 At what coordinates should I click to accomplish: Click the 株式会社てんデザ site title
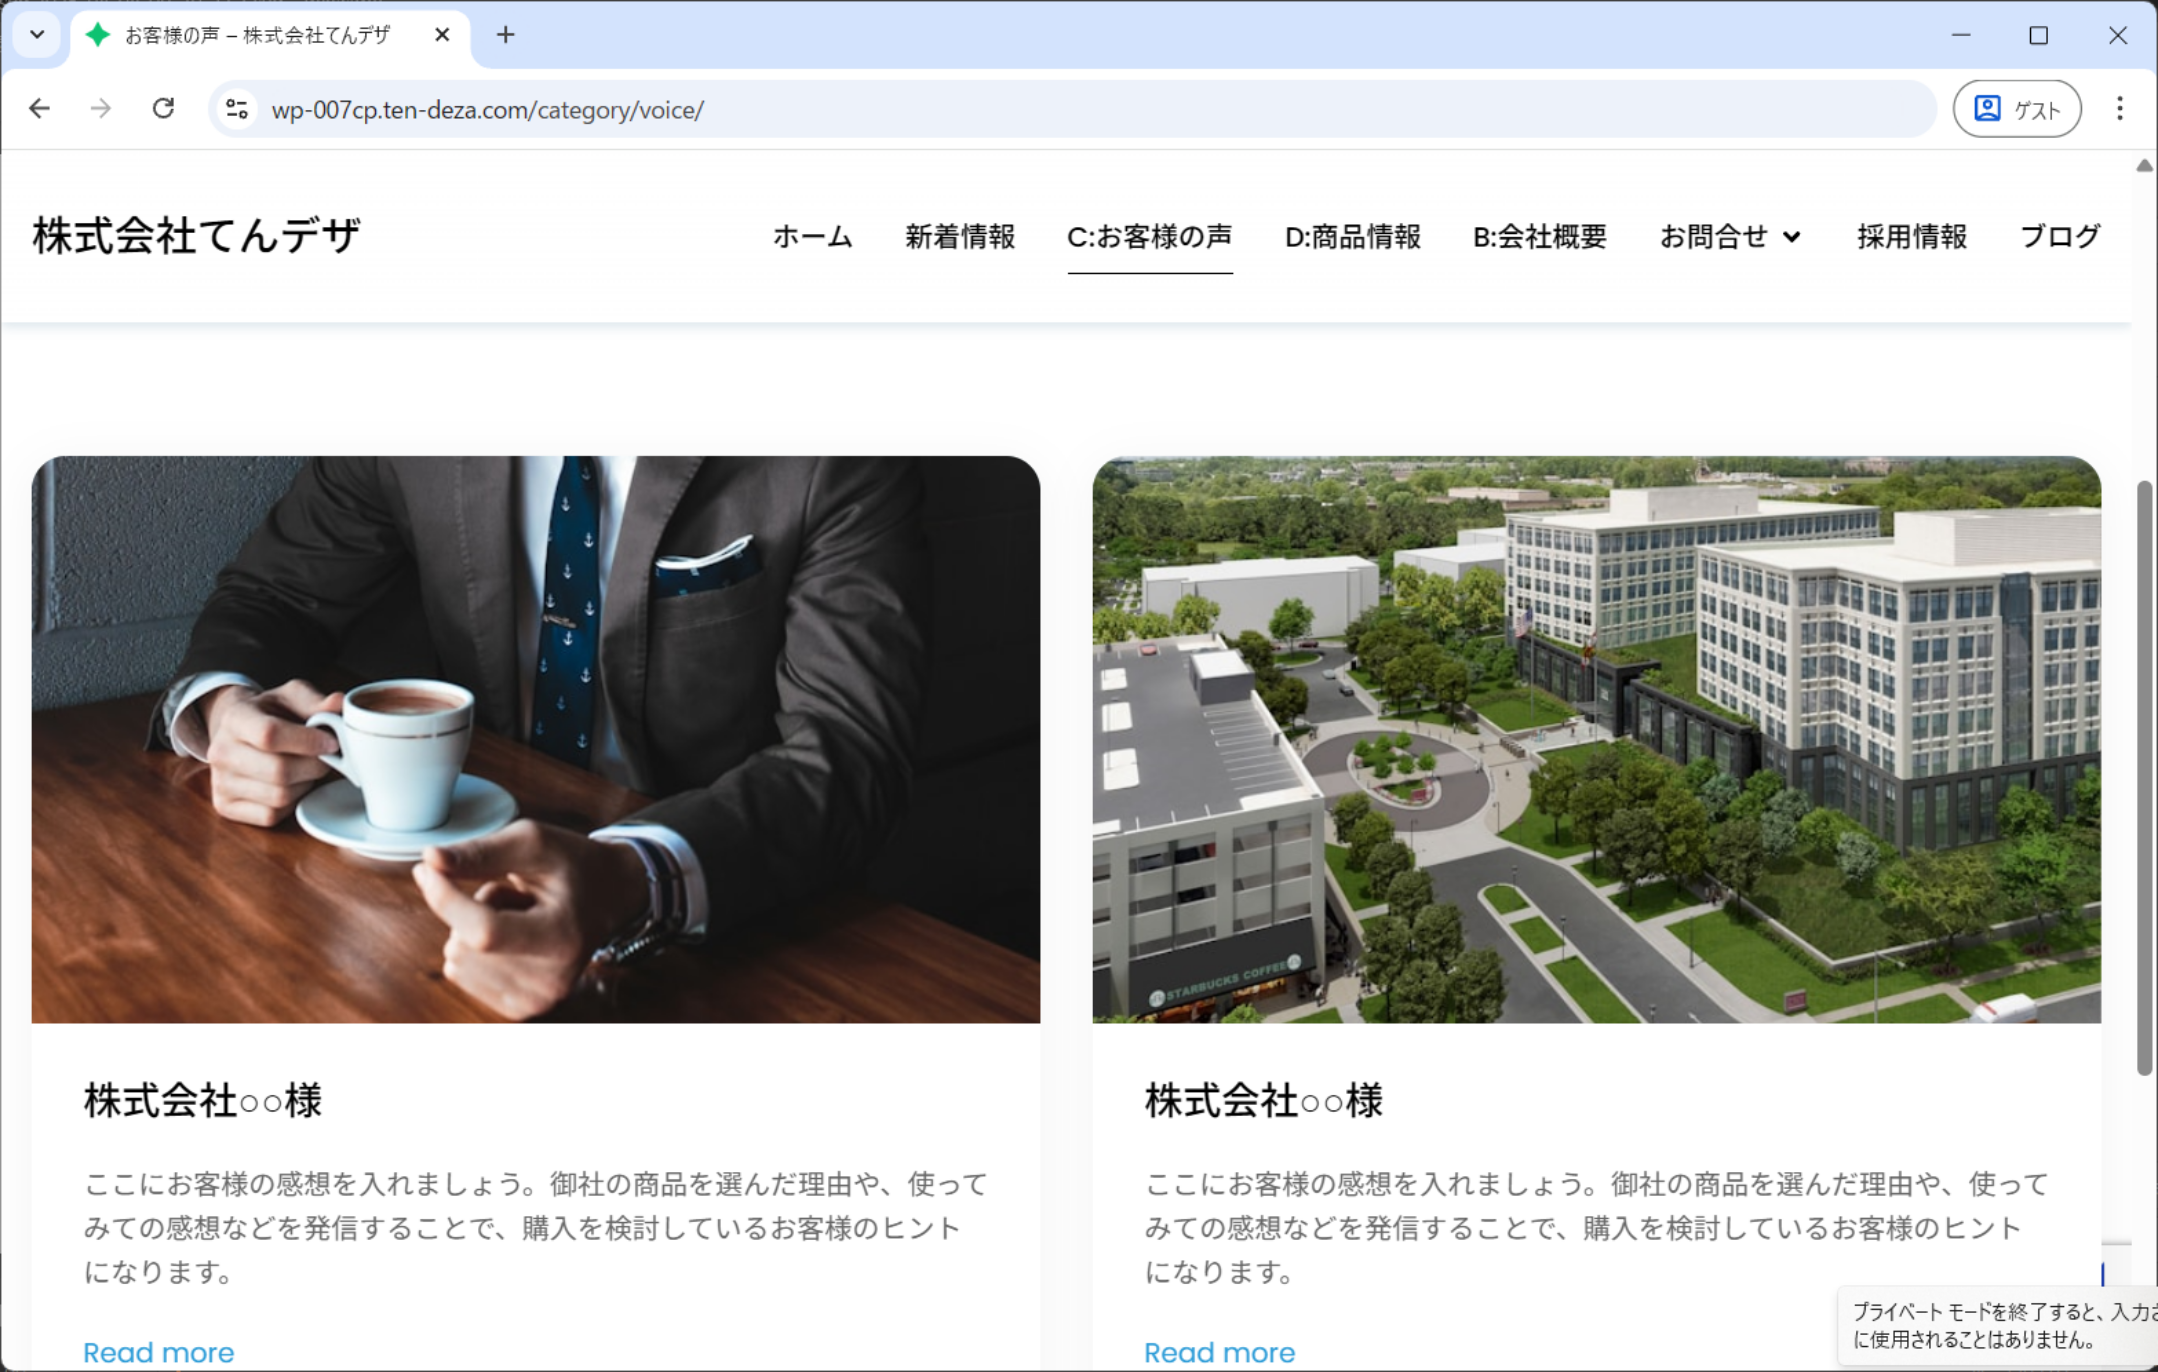[x=196, y=237]
